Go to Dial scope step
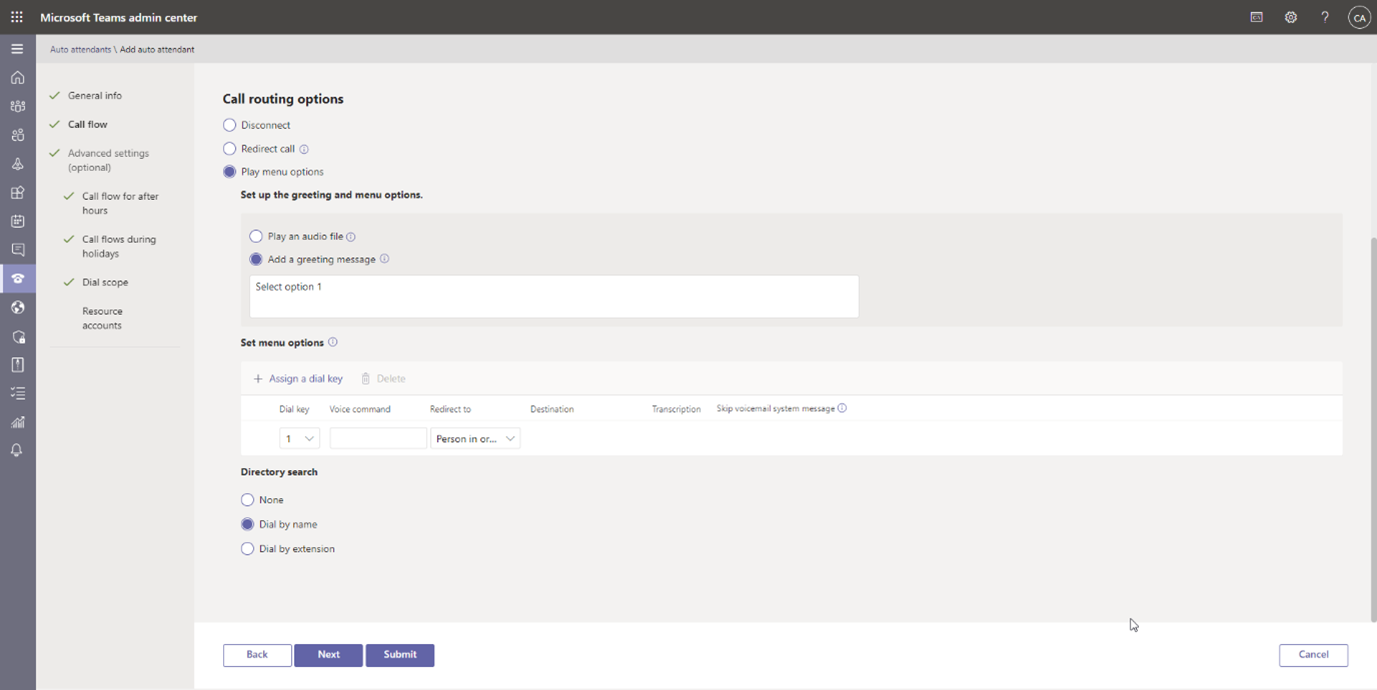This screenshot has height=690, width=1377. pos(105,283)
